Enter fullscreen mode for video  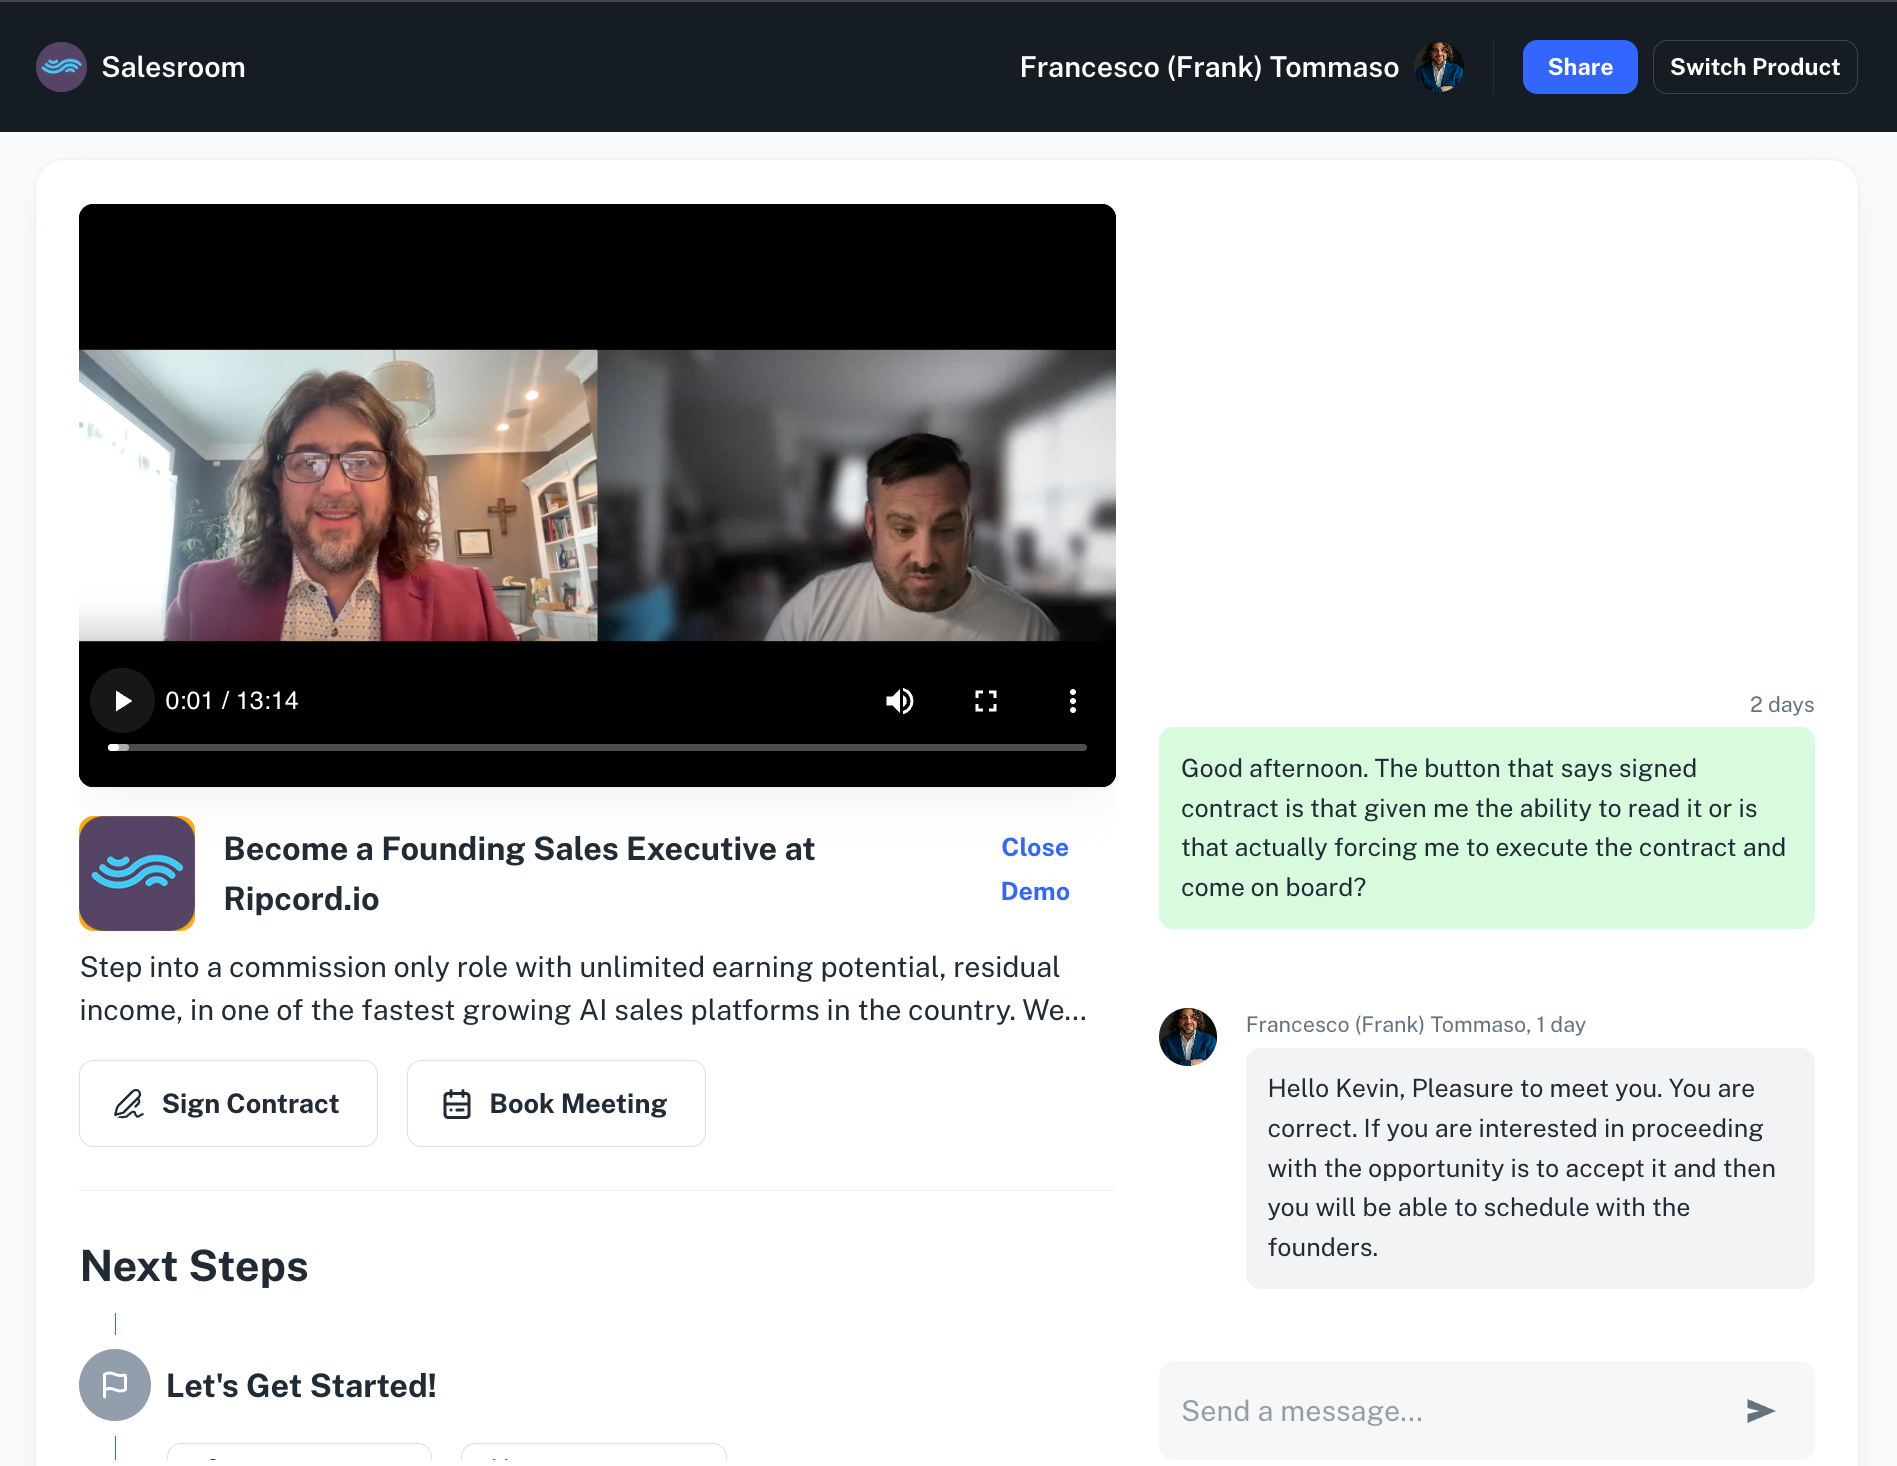[x=986, y=701]
